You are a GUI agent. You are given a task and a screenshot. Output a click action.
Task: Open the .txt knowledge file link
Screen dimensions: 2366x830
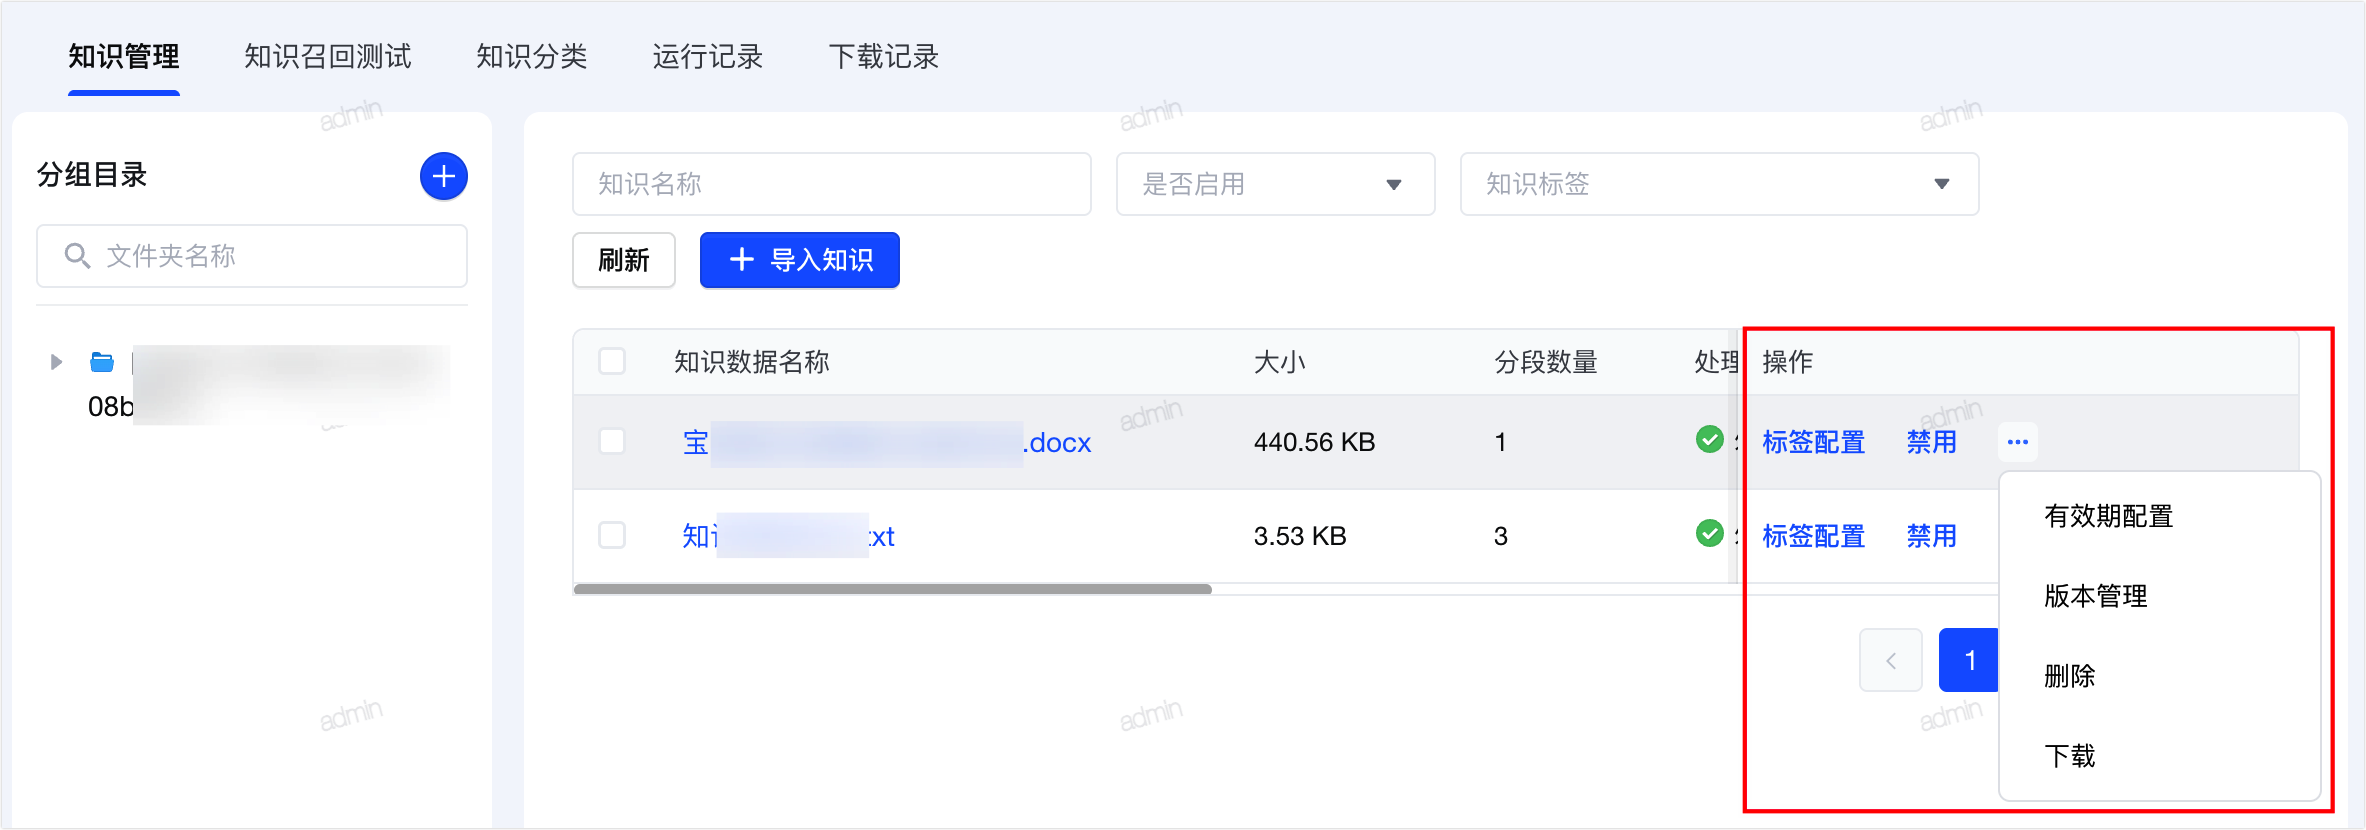click(788, 536)
